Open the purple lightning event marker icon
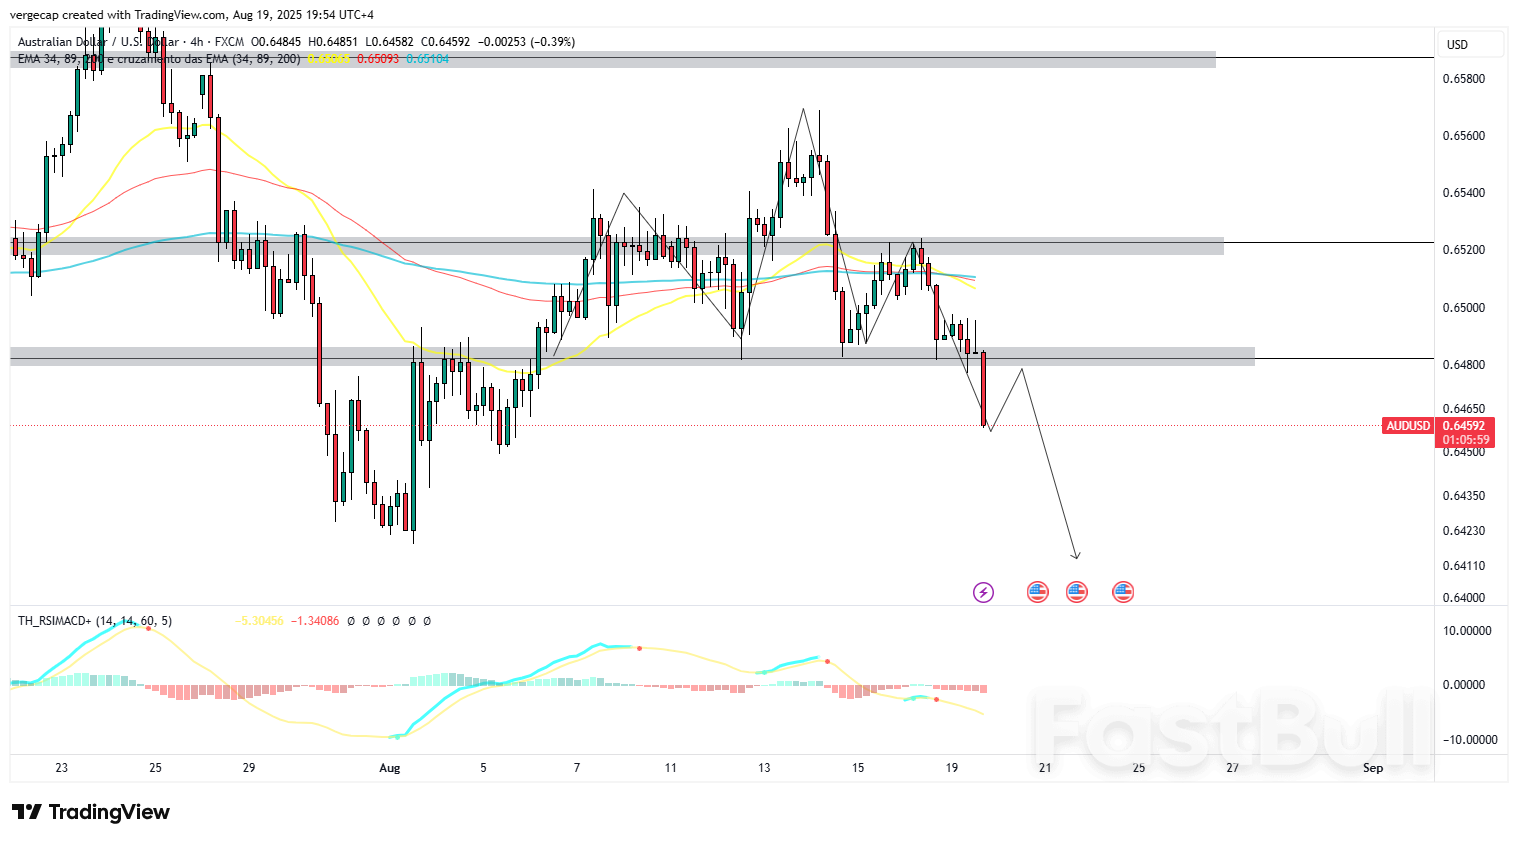This screenshot has width=1518, height=842. [x=983, y=591]
